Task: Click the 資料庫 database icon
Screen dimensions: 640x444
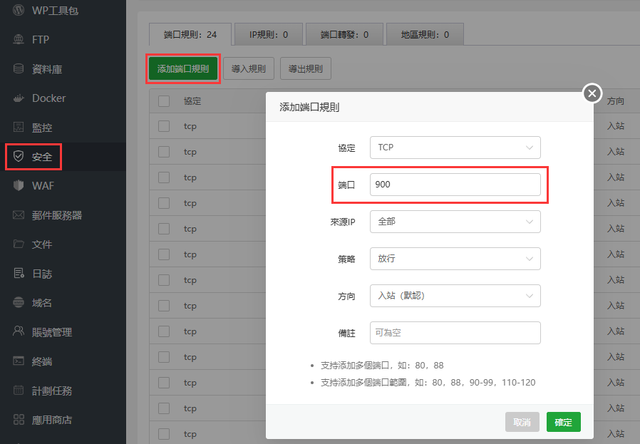Action: [18, 69]
